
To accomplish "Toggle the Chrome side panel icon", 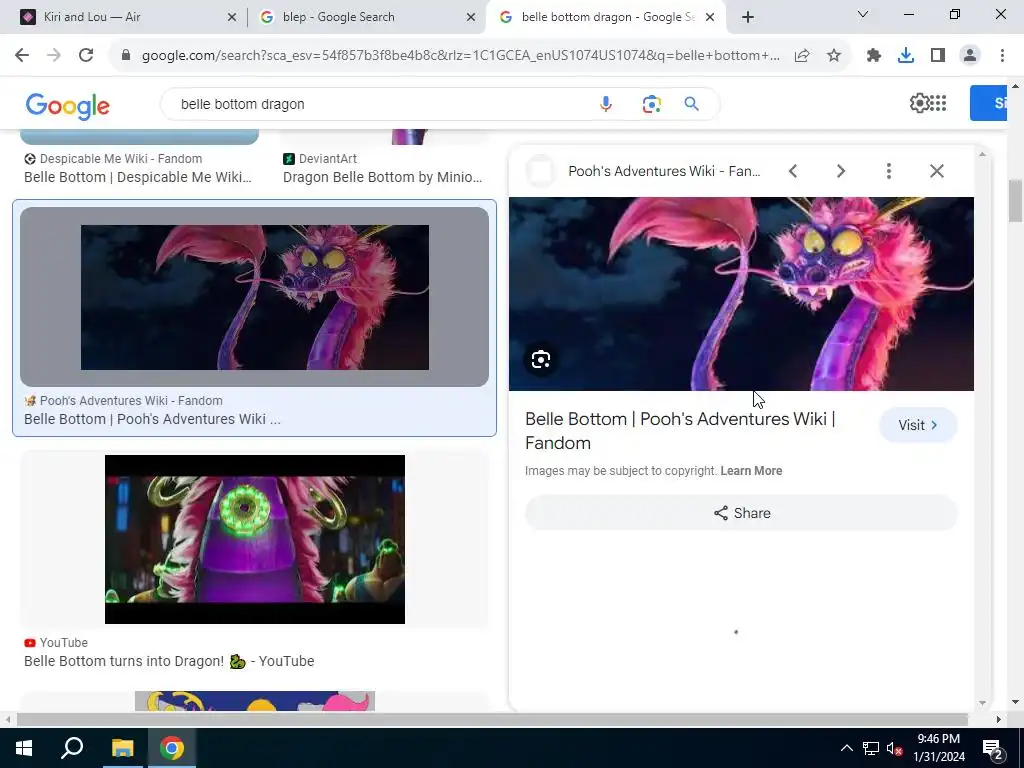I will [938, 56].
